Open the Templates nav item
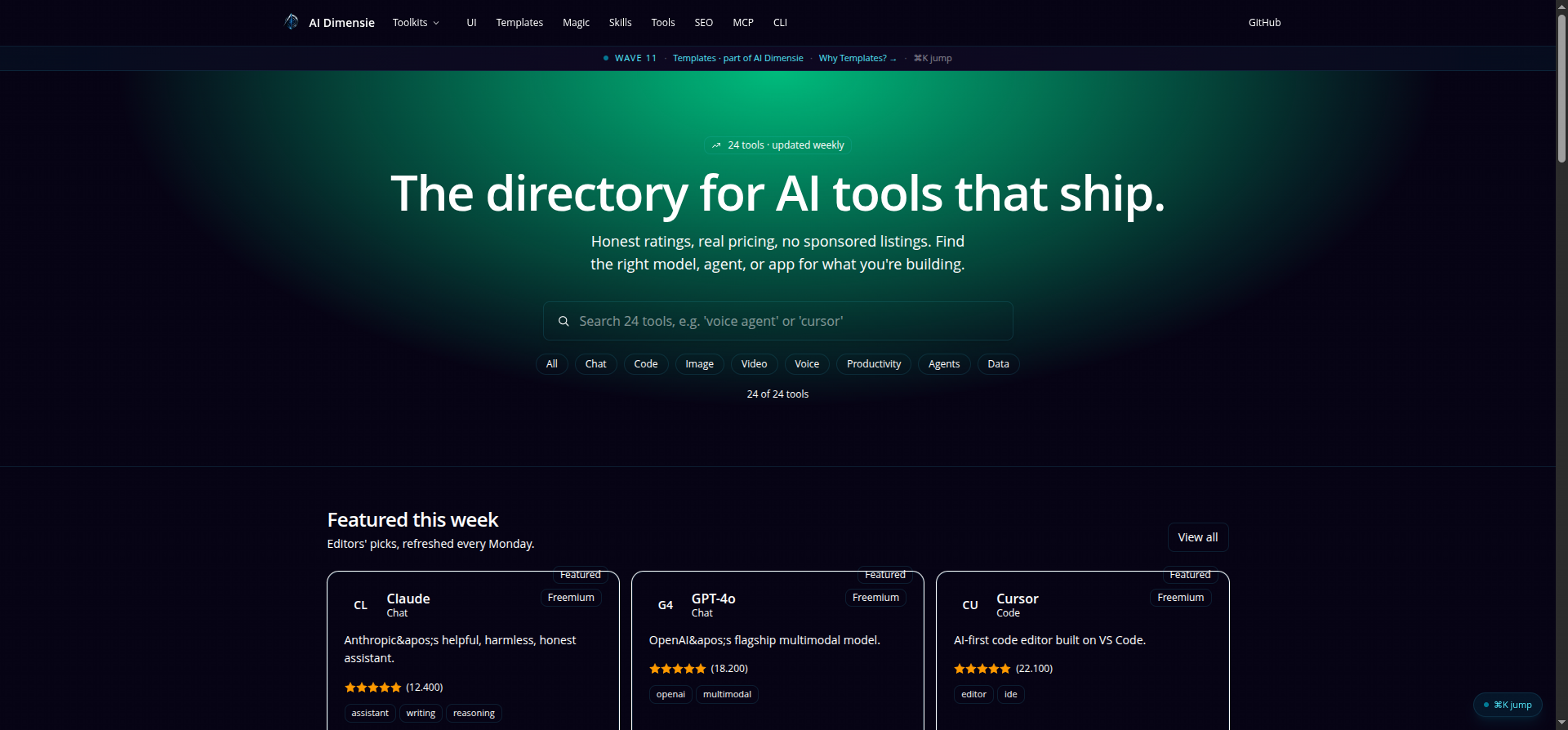 click(x=519, y=22)
